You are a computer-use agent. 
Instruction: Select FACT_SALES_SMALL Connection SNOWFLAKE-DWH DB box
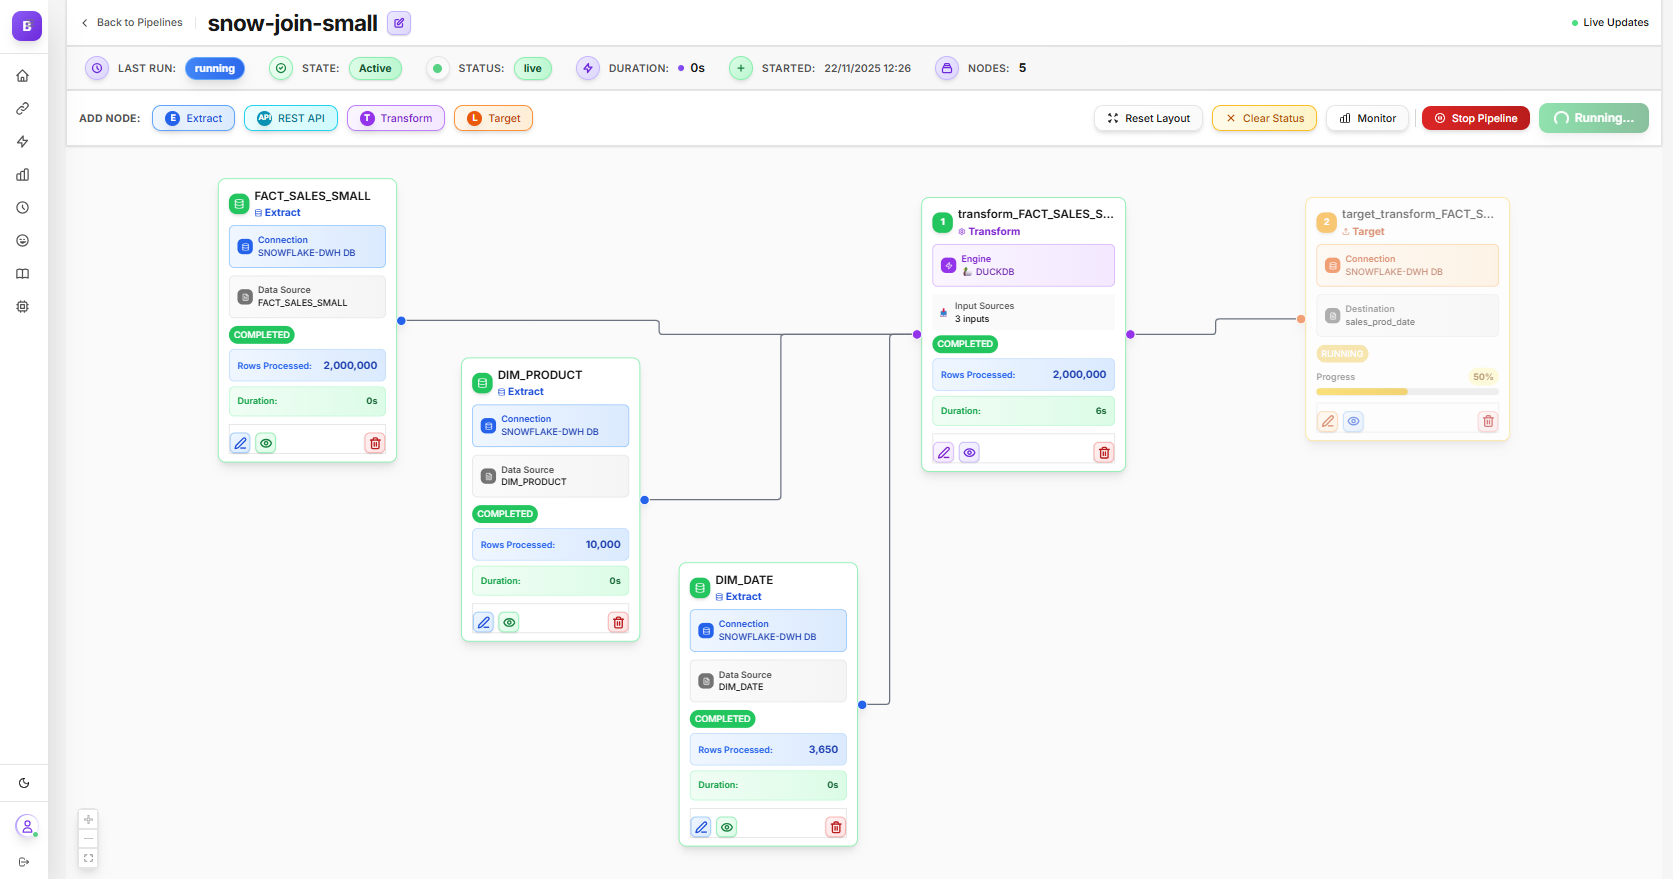[x=307, y=246]
